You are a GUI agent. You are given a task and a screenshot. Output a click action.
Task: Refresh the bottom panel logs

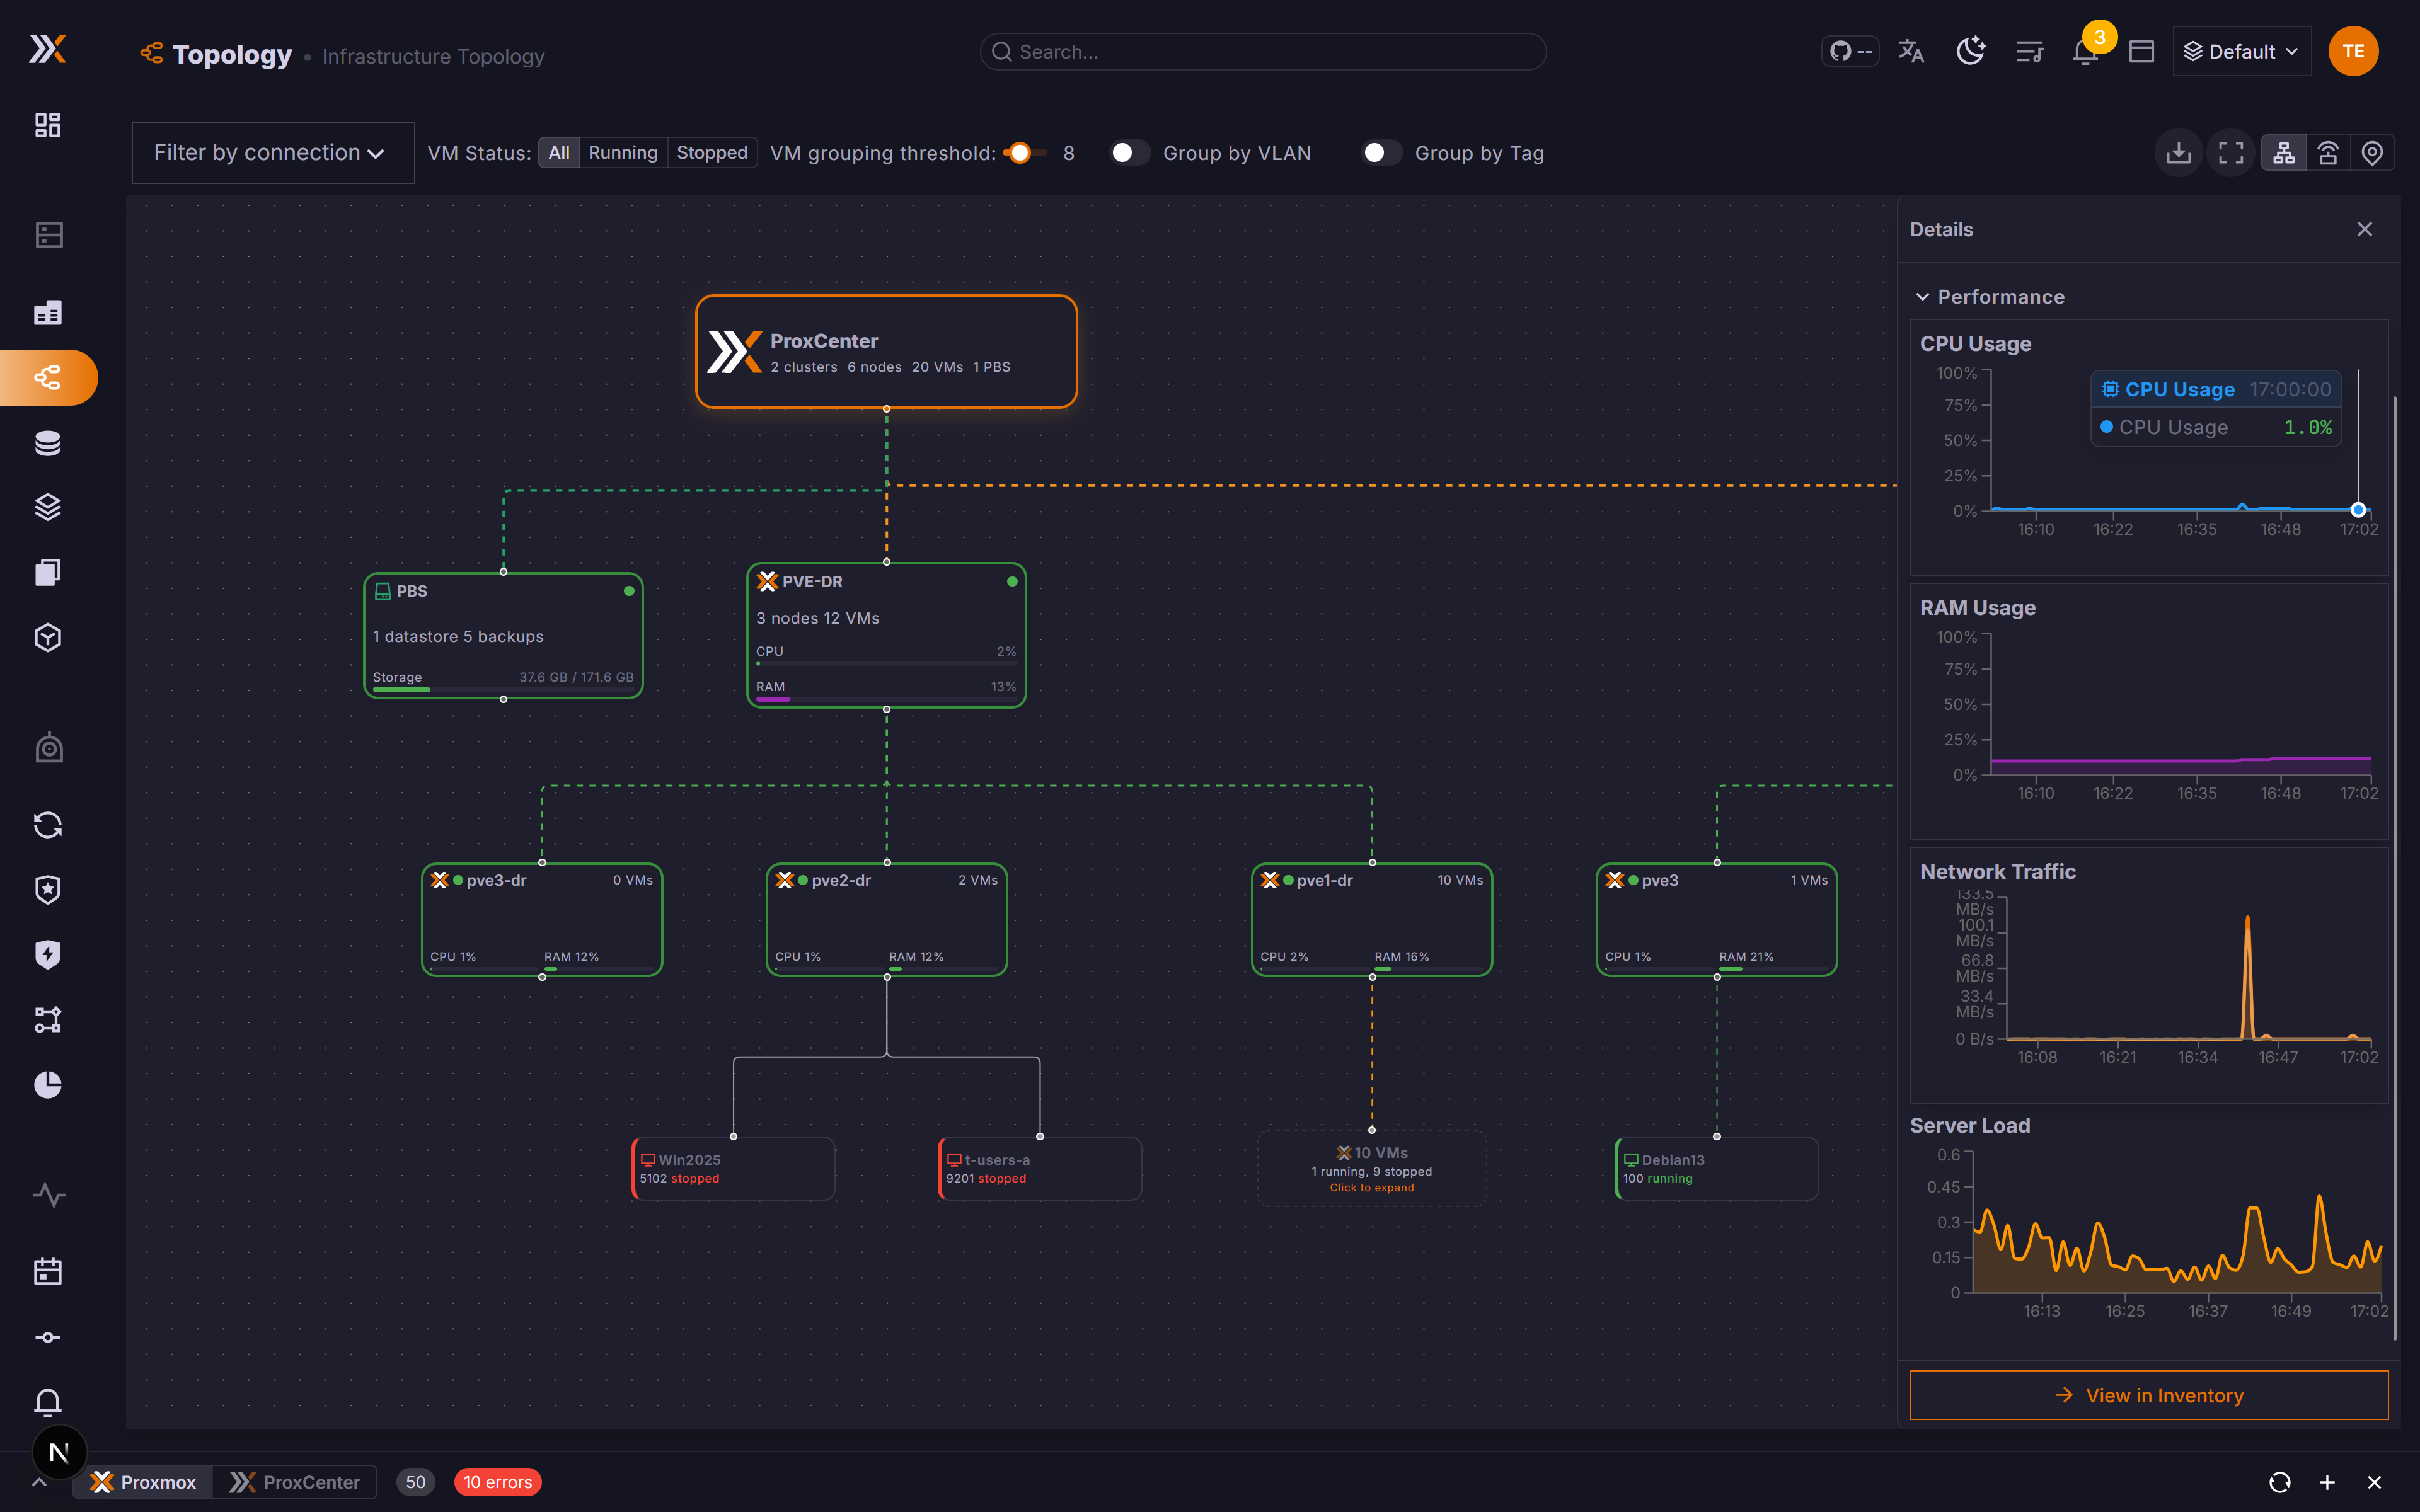[2280, 1482]
